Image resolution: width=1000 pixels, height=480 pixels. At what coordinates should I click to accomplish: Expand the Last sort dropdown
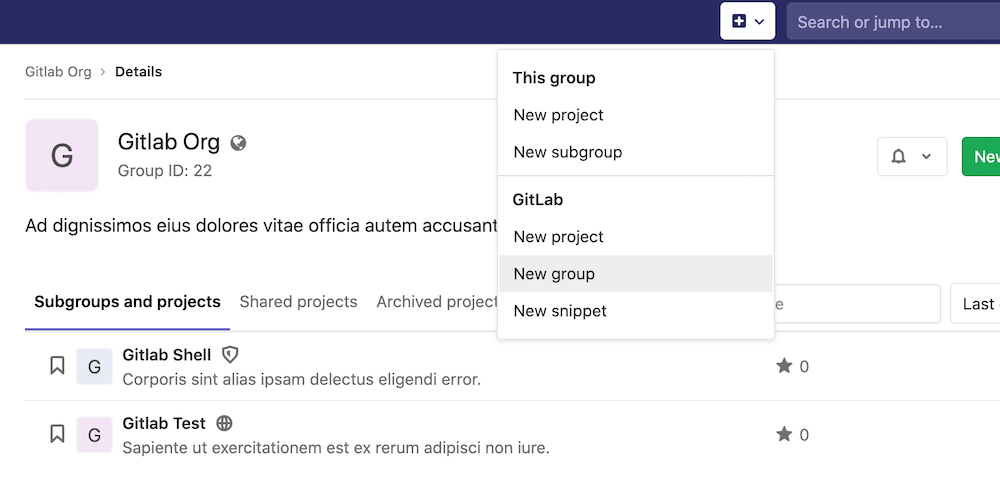click(x=976, y=304)
